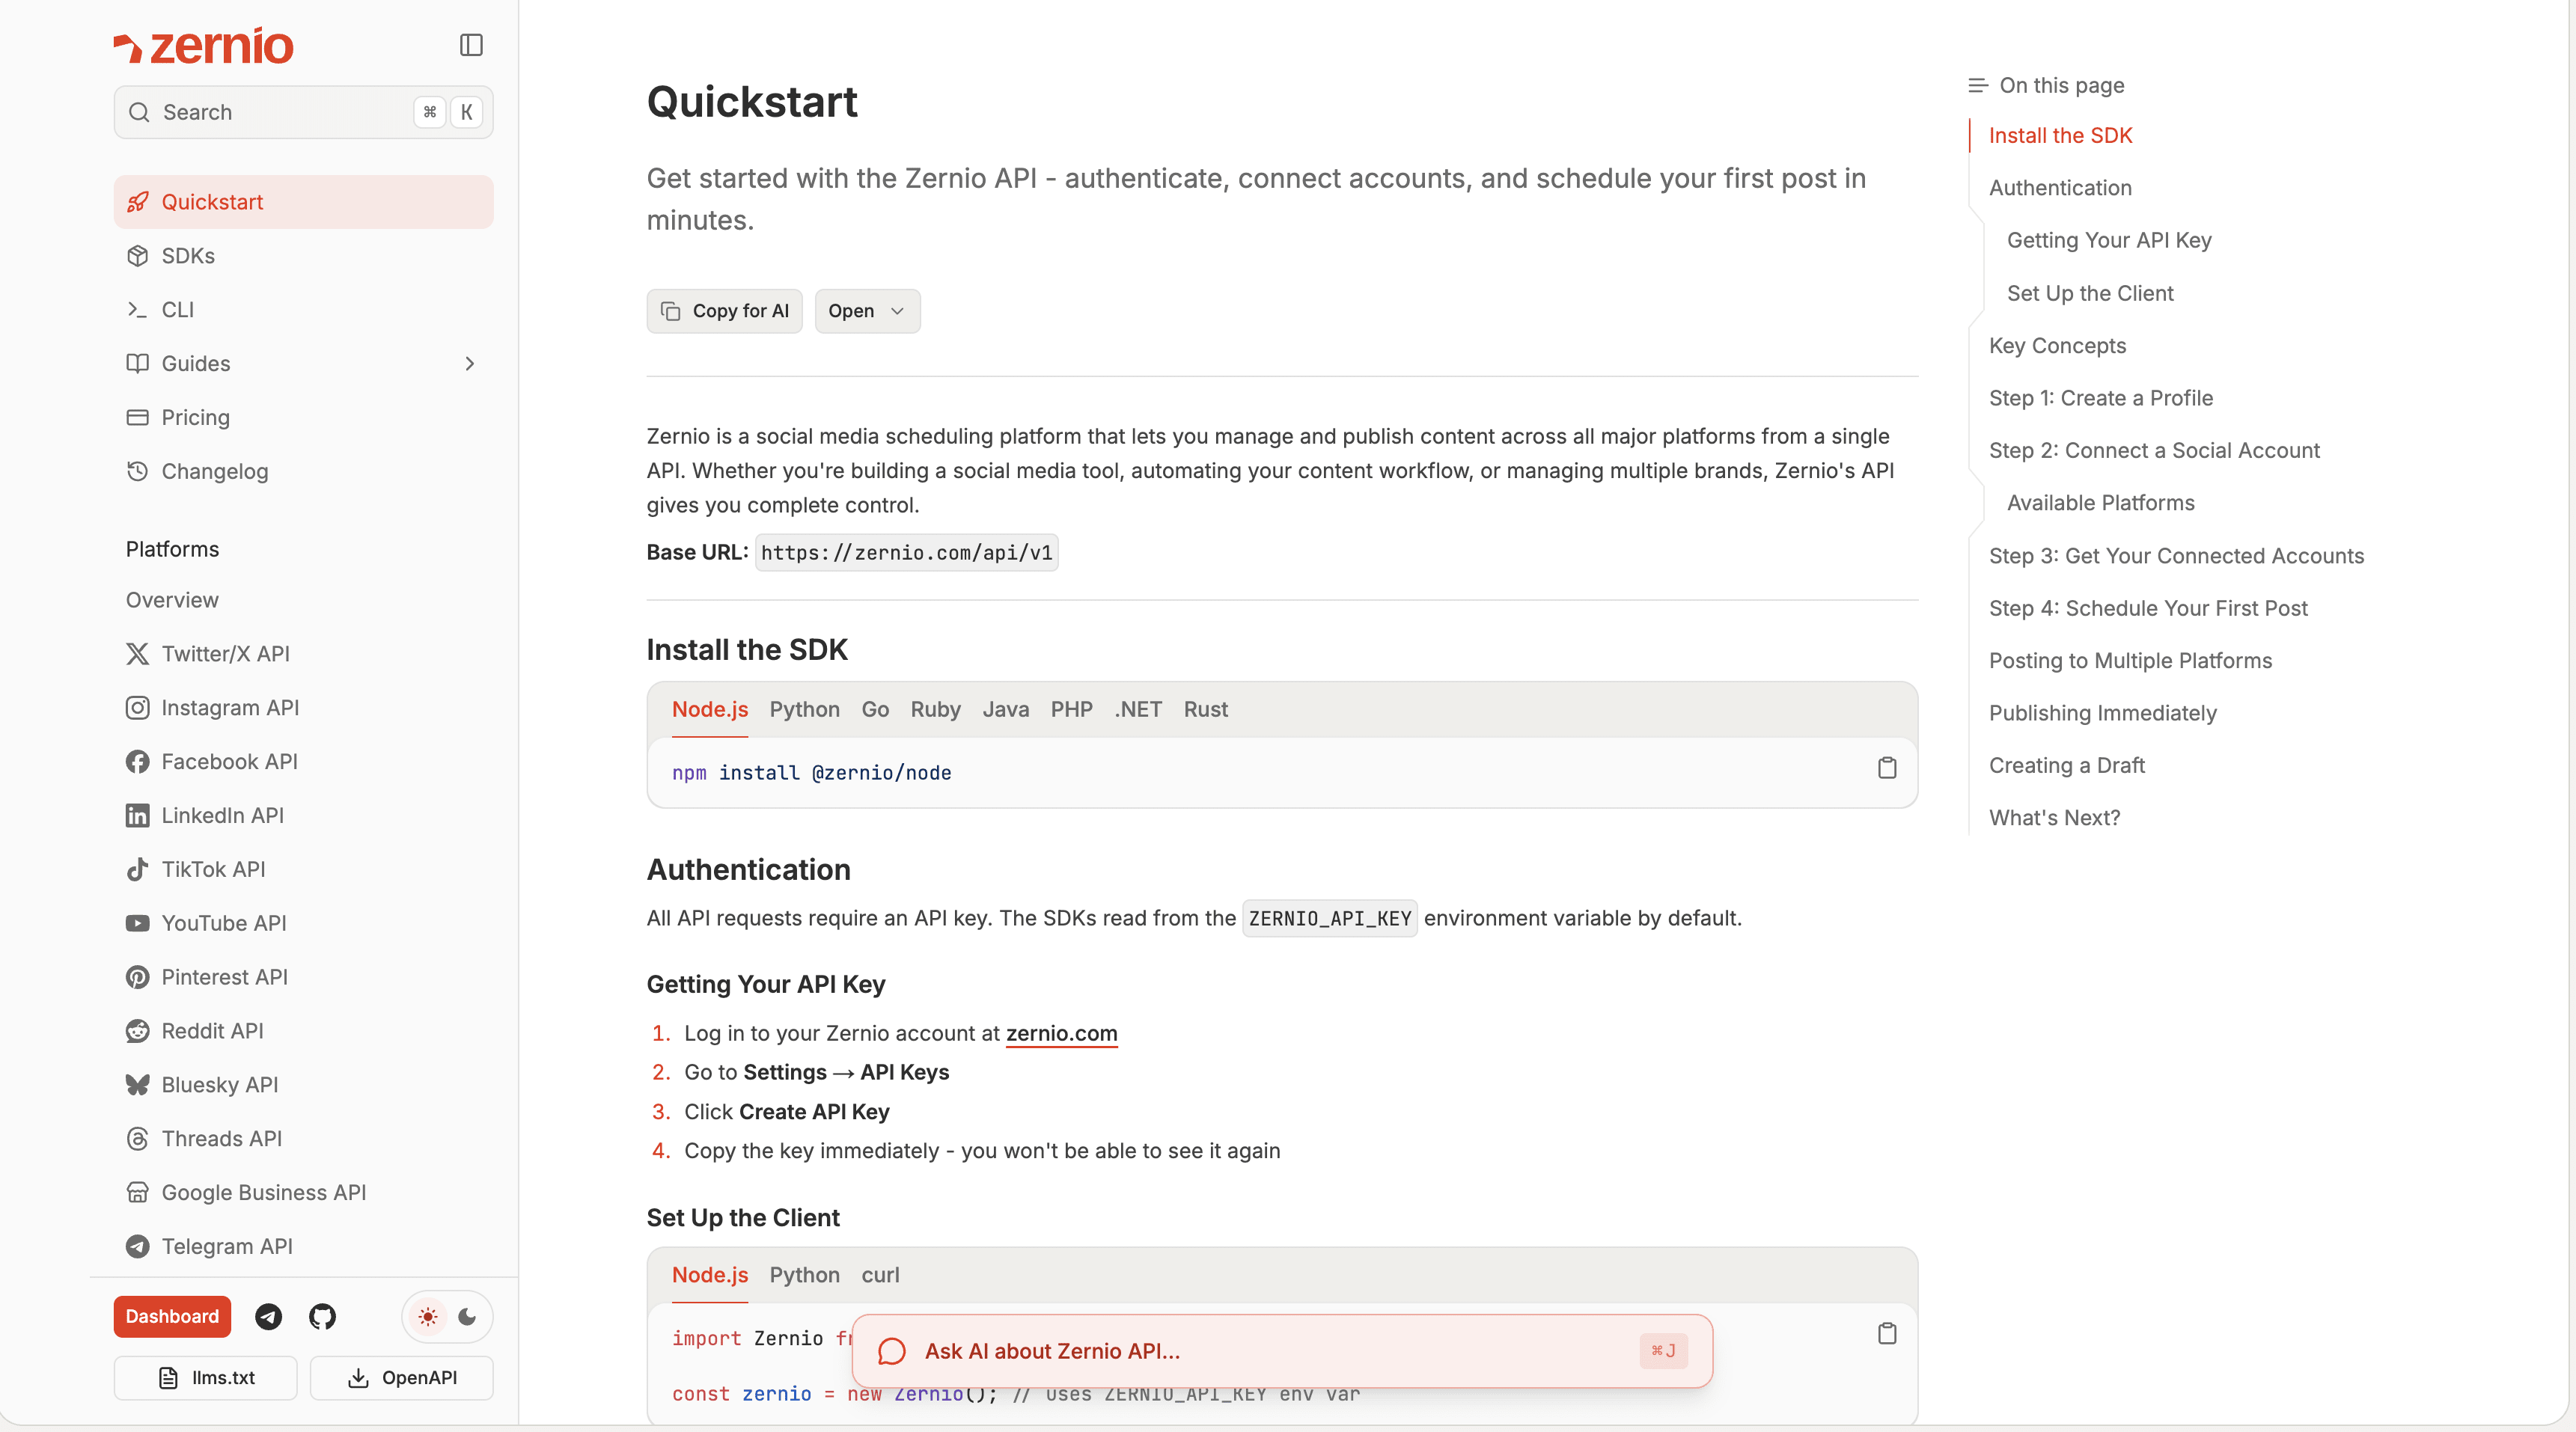This screenshot has height=1432, width=2576.
Task: Open the llms.txt file
Action: point(206,1377)
